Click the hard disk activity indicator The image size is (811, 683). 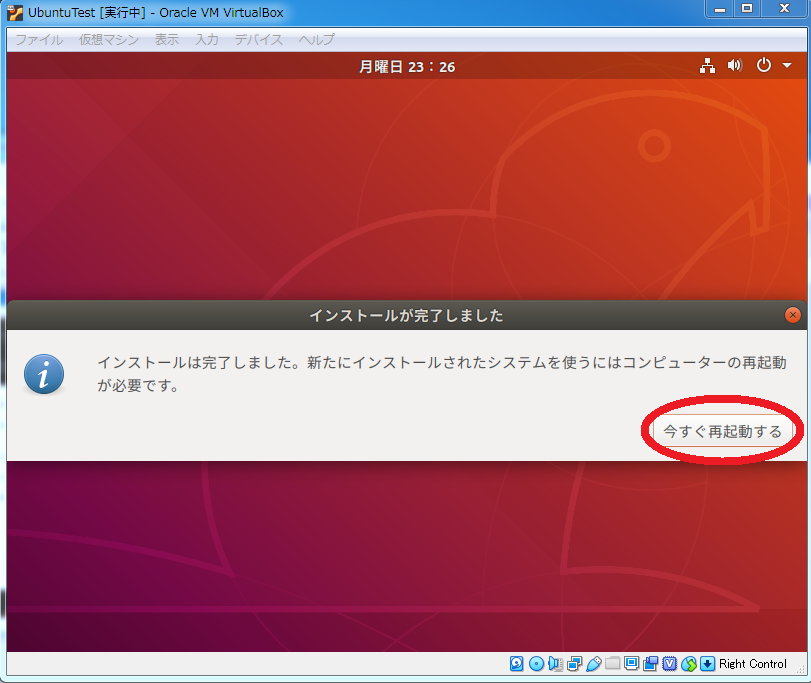pyautogui.click(x=516, y=663)
